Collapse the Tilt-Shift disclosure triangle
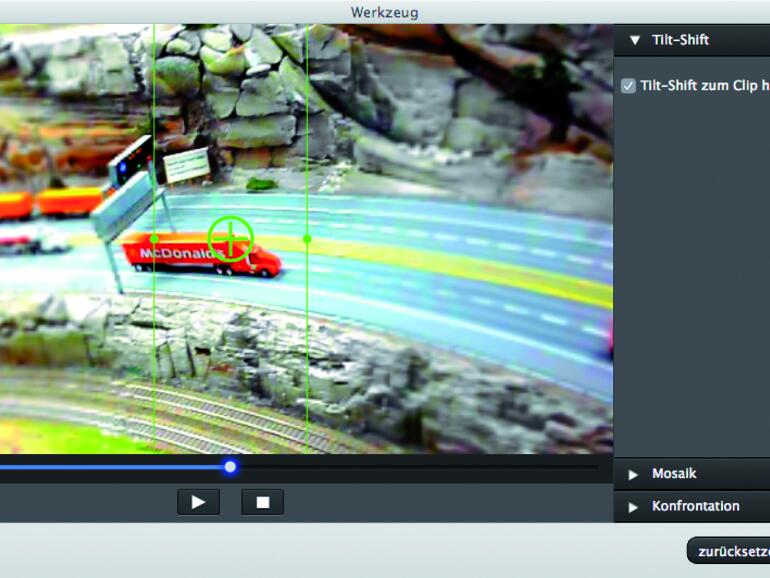The height and width of the screenshot is (578, 770). (x=633, y=41)
